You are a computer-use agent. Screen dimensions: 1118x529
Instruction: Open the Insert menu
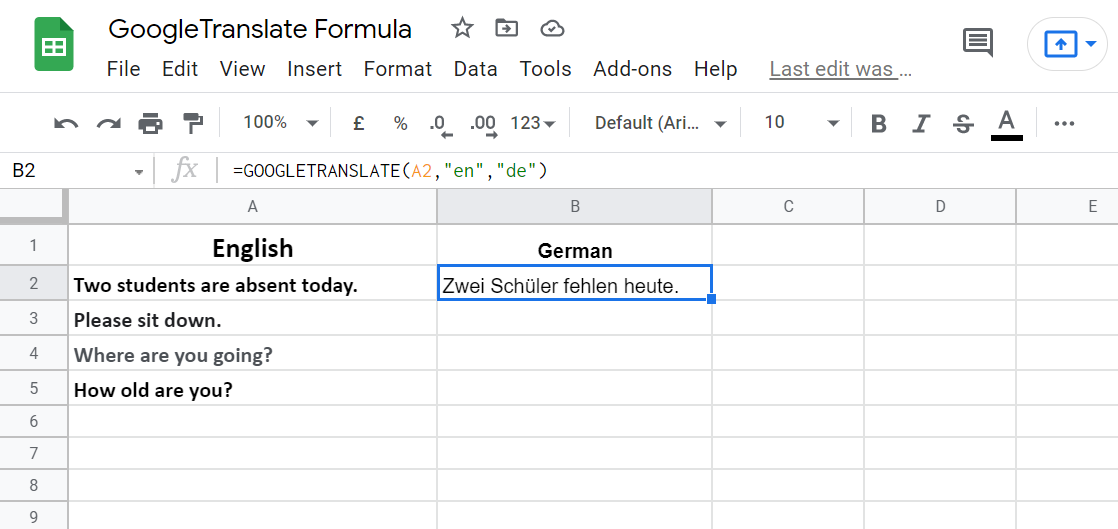pyautogui.click(x=314, y=69)
